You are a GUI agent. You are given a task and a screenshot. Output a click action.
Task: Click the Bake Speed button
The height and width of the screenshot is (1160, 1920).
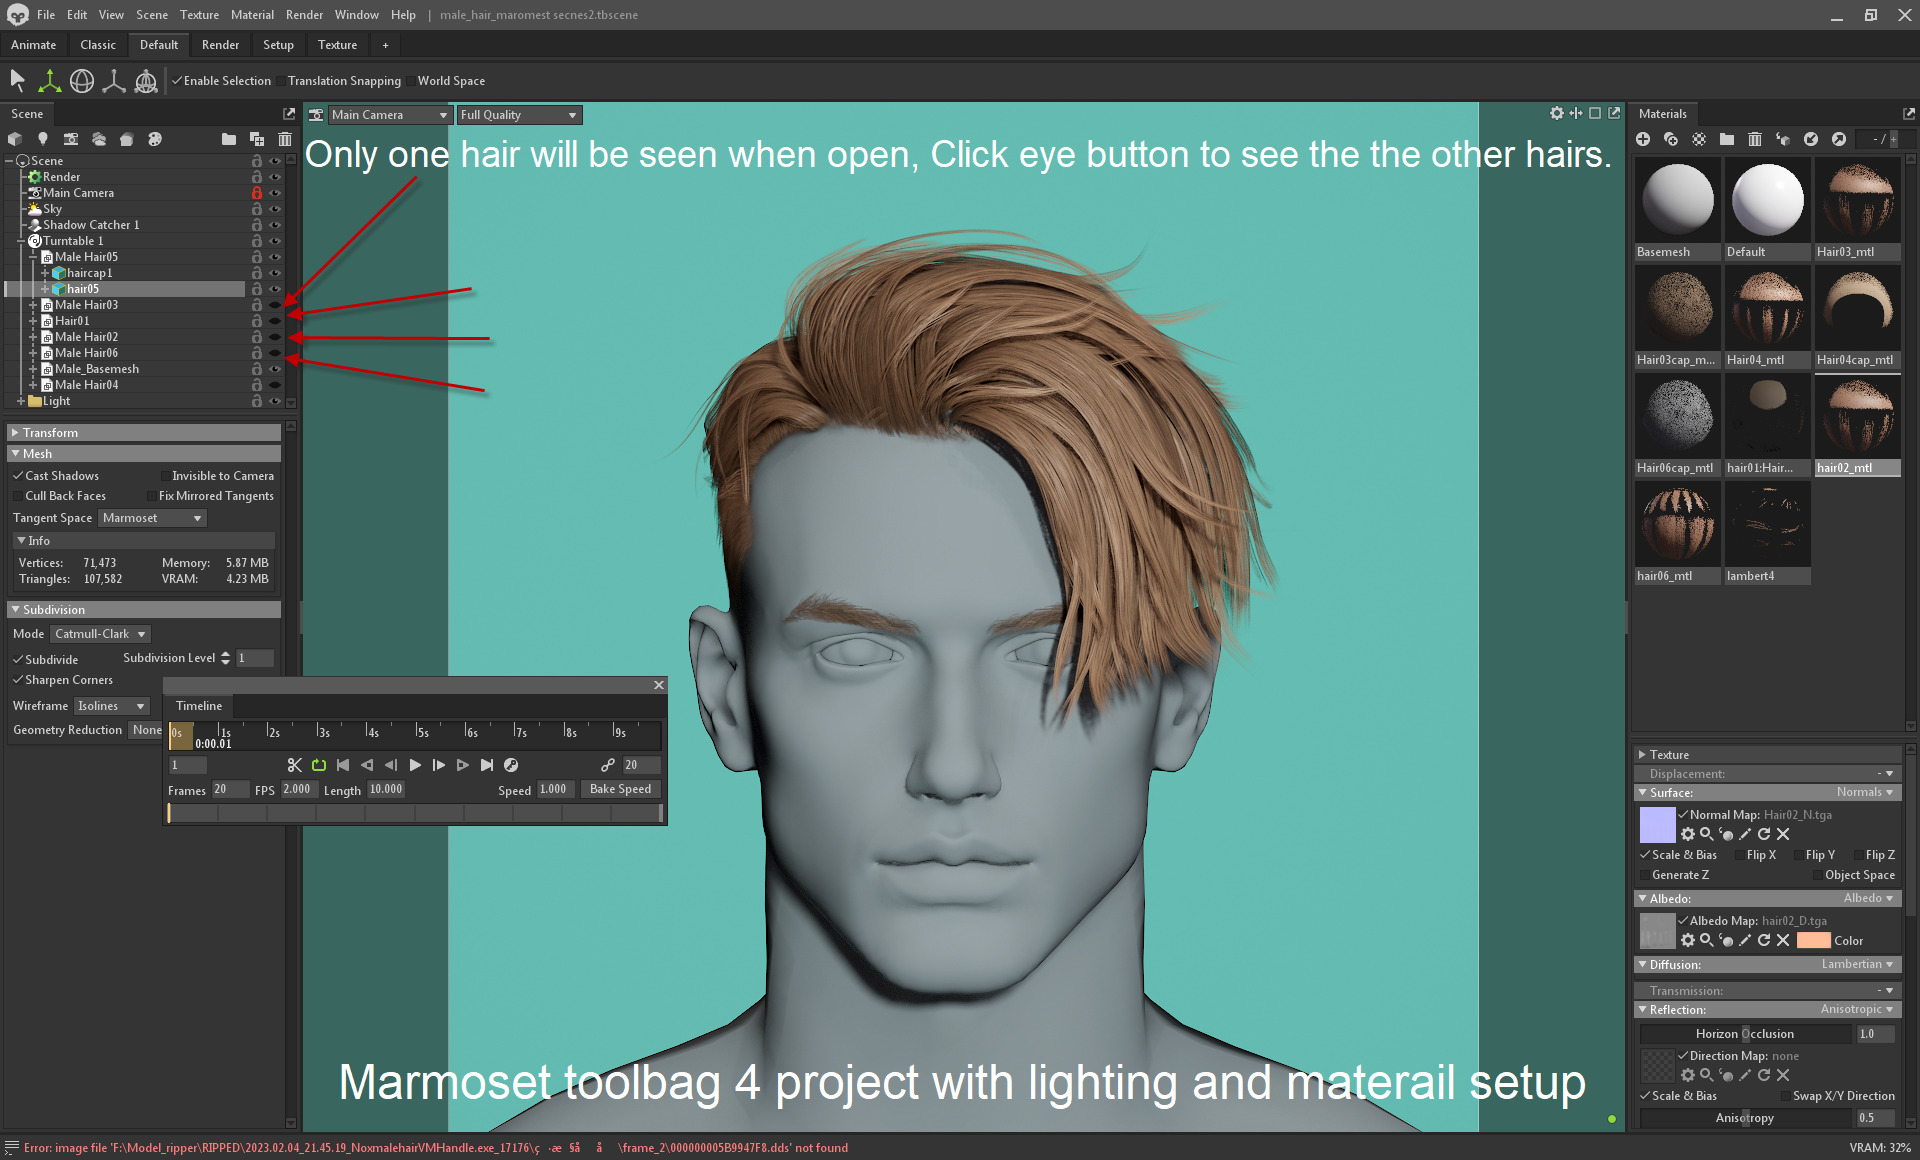[x=620, y=789]
